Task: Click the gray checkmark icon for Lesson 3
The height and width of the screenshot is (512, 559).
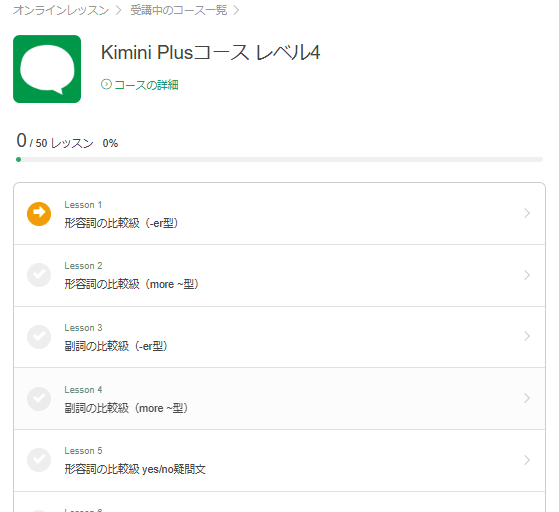Action: [x=39, y=337]
